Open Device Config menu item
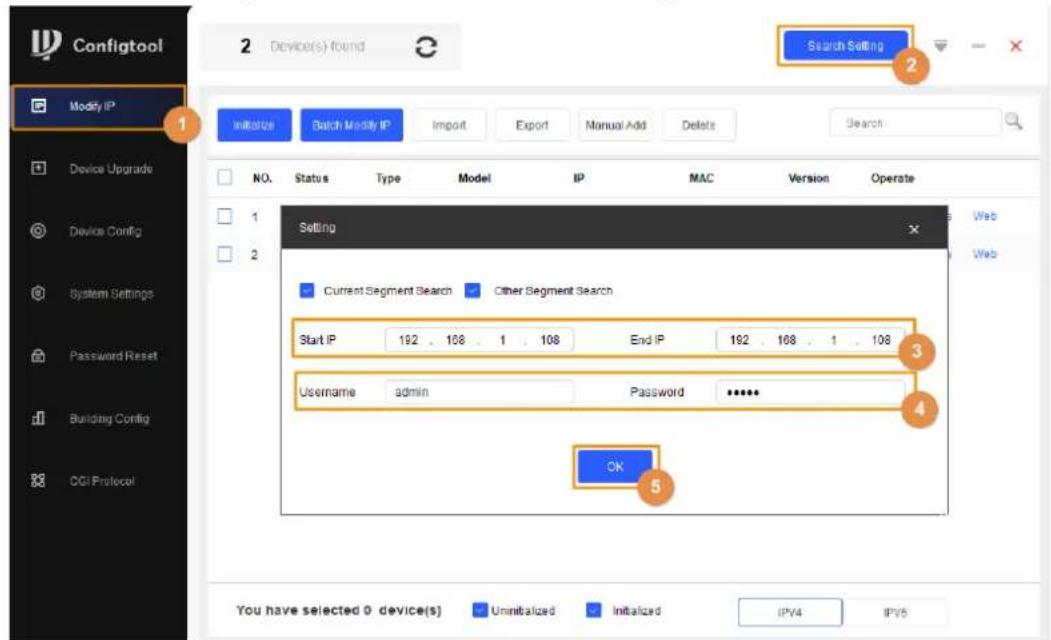 (x=105, y=231)
